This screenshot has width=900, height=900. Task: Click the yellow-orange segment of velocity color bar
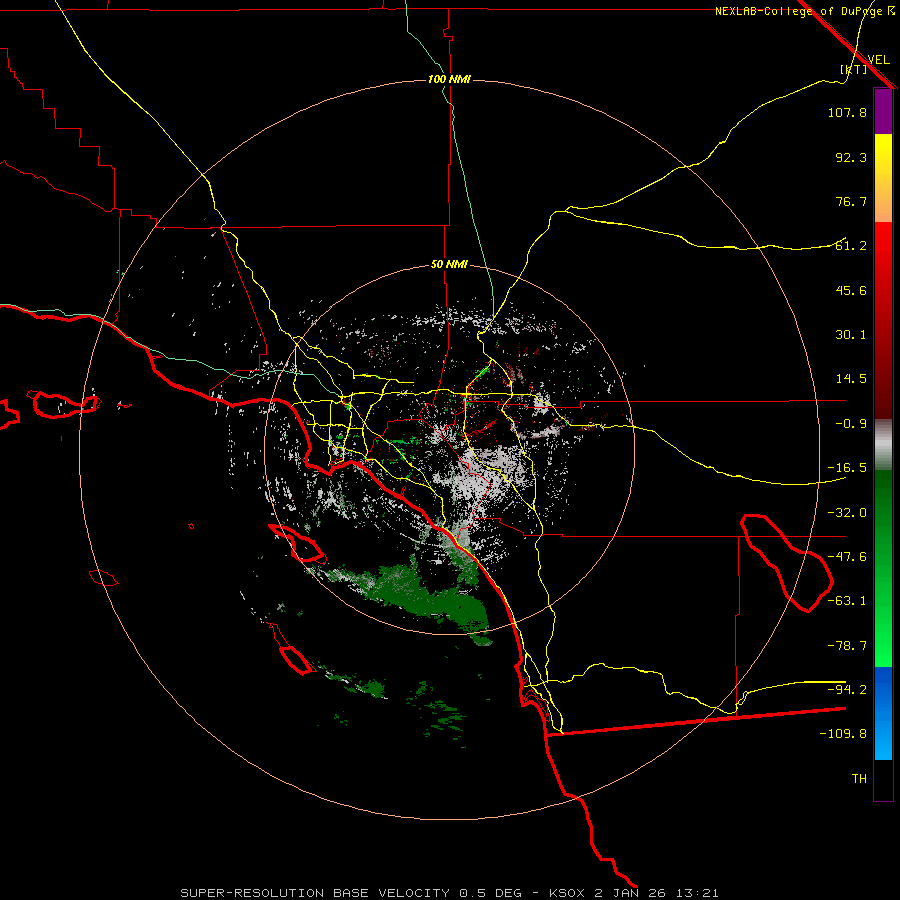coord(883,178)
